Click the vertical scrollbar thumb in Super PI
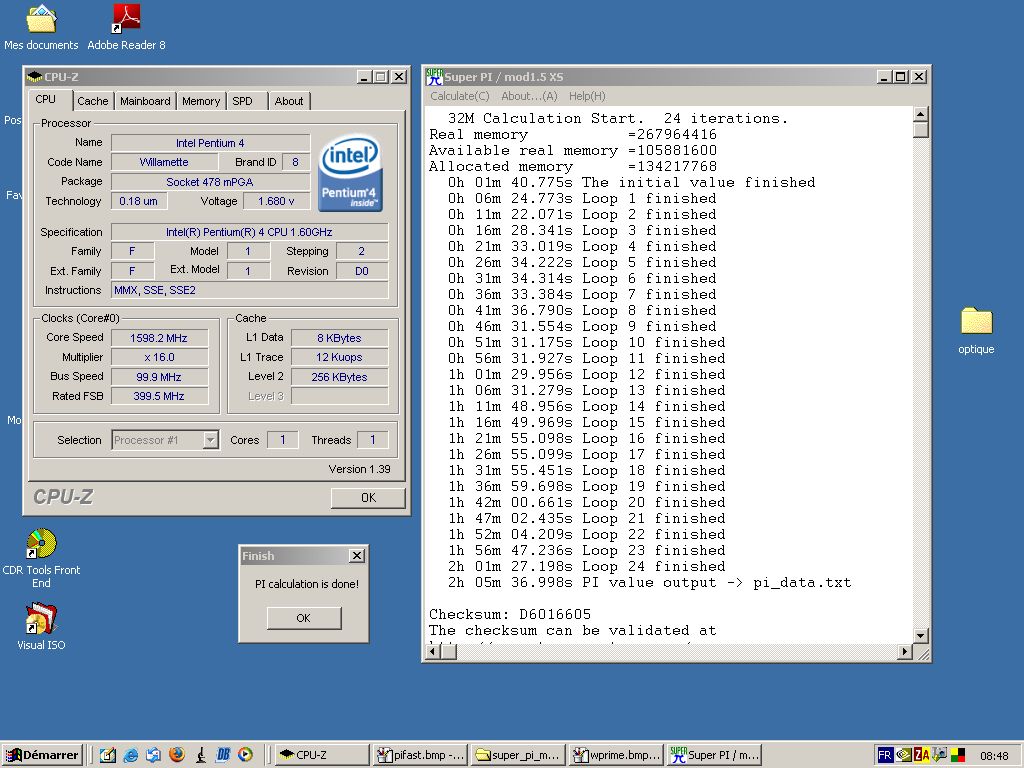The height and width of the screenshot is (768, 1024). 921,130
